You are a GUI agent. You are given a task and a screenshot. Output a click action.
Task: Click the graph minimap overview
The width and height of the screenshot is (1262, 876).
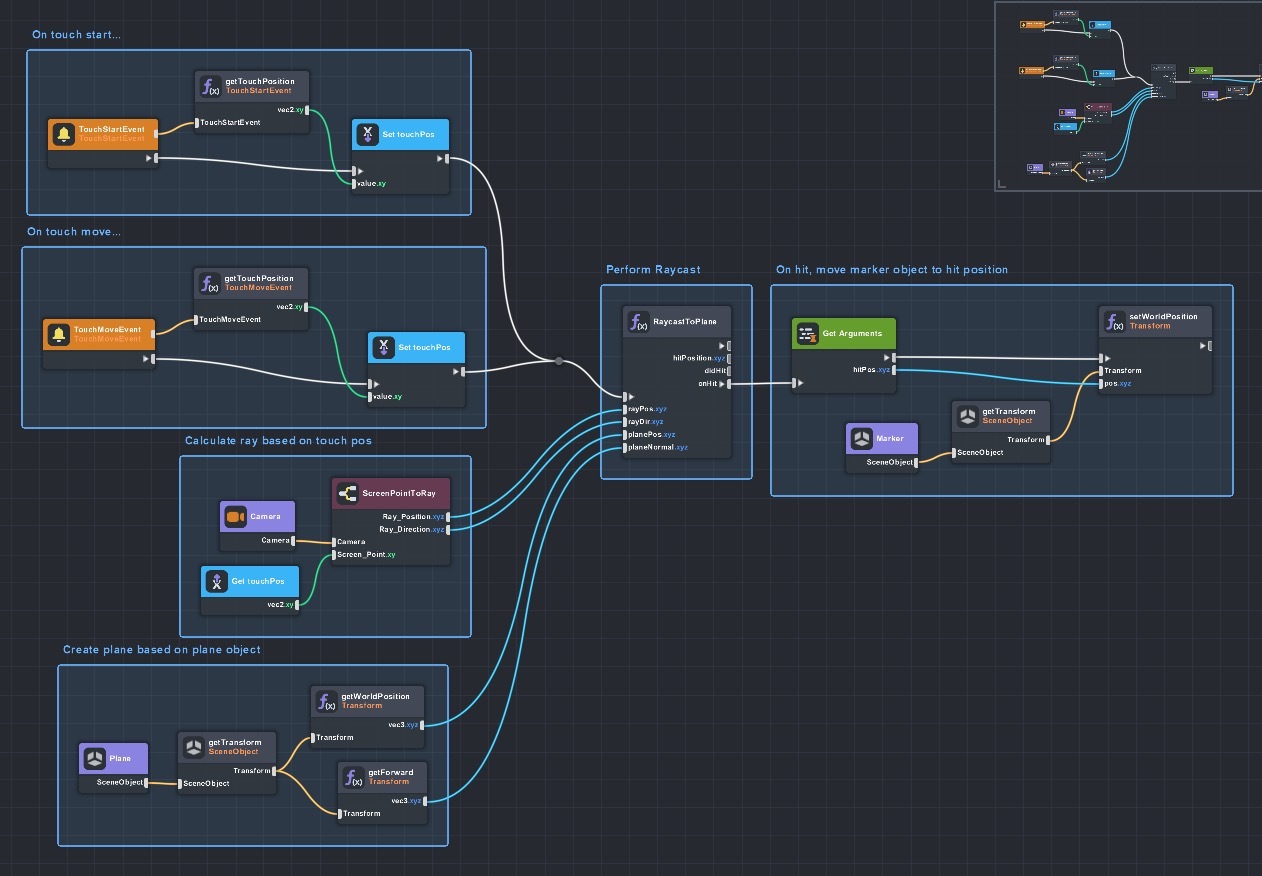coord(1128,95)
